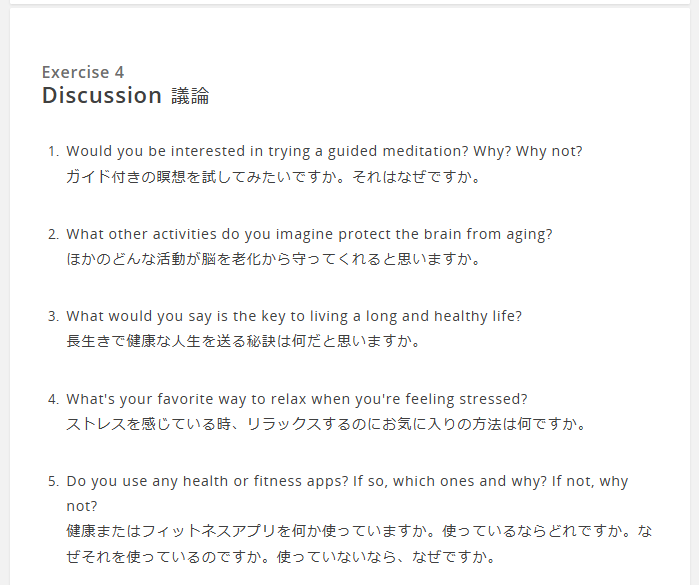Image resolution: width=699 pixels, height=585 pixels.
Task: Click the Discussion heading
Action: 102,95
